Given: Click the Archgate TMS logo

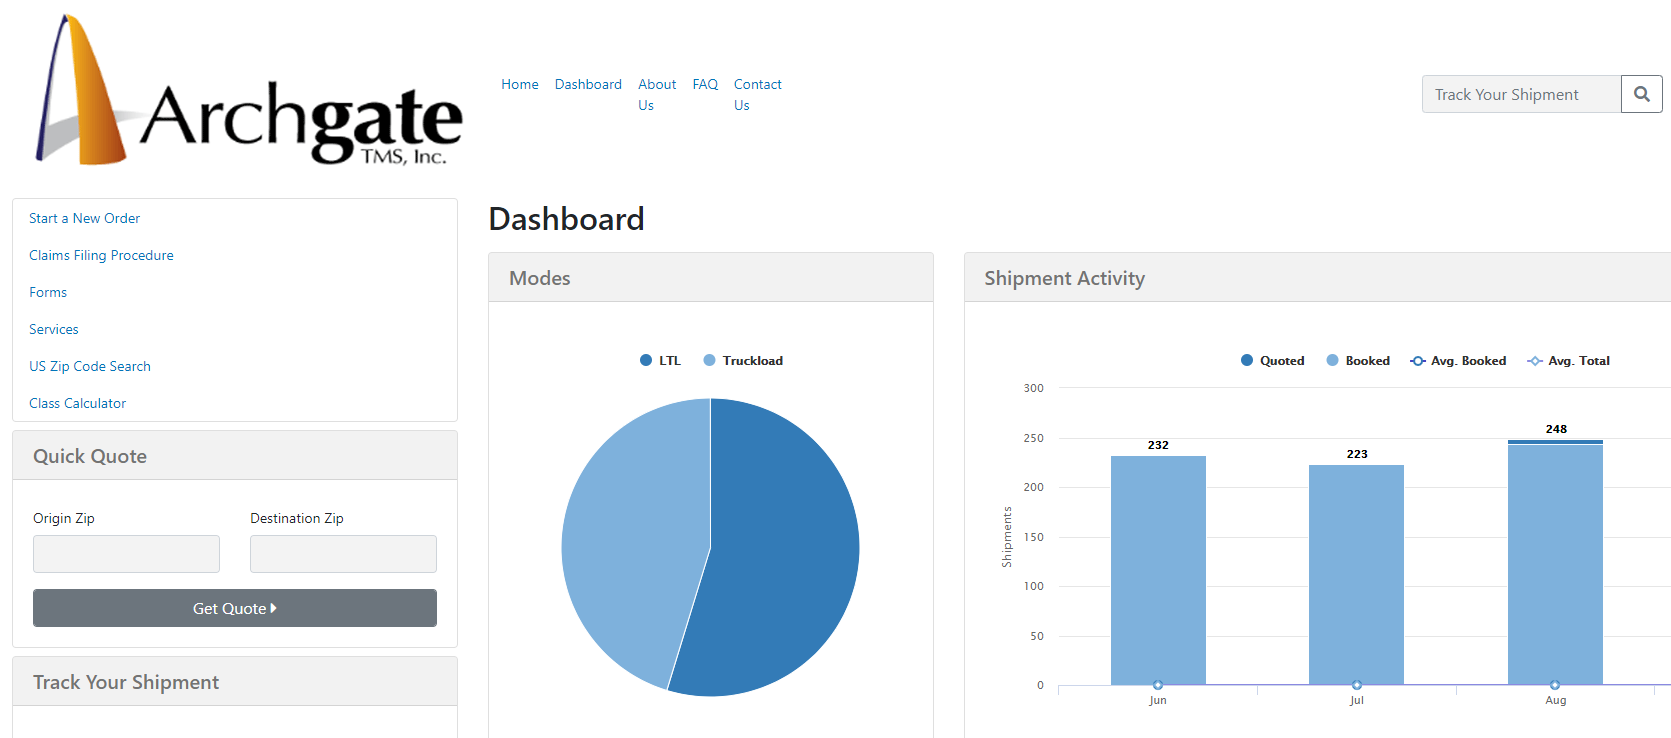Looking at the screenshot, I should pos(249,91).
